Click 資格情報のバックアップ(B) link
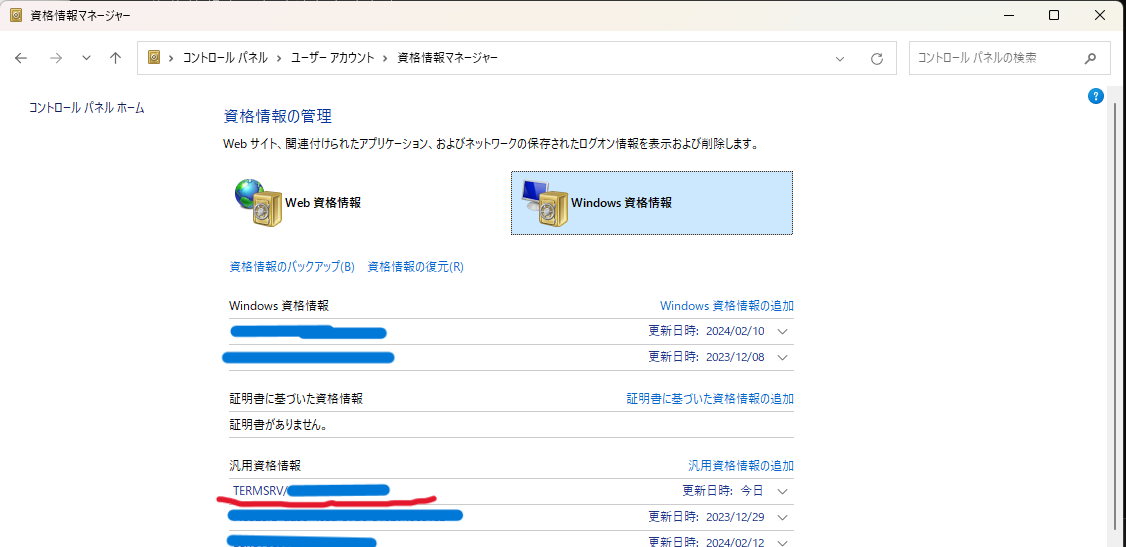The height and width of the screenshot is (547, 1126). [292, 266]
